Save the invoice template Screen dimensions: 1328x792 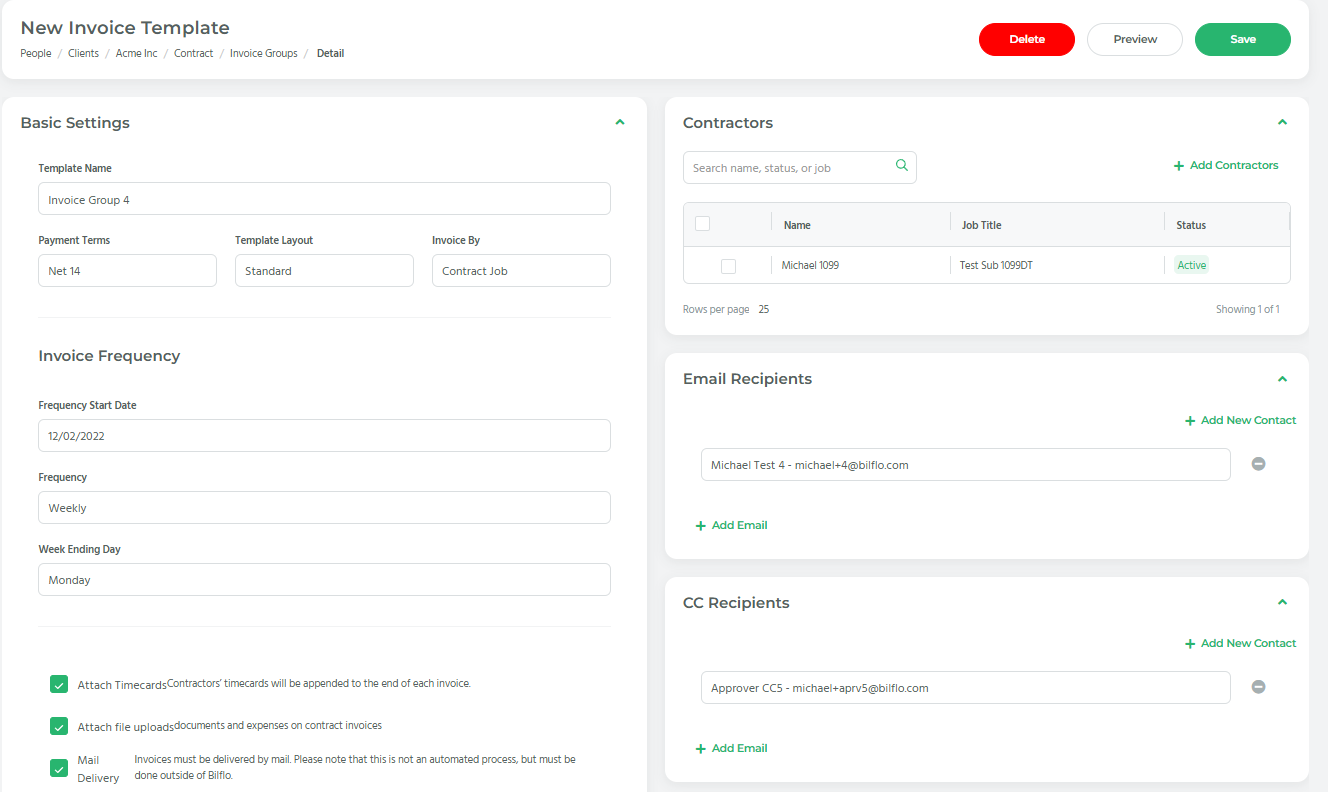click(1243, 39)
